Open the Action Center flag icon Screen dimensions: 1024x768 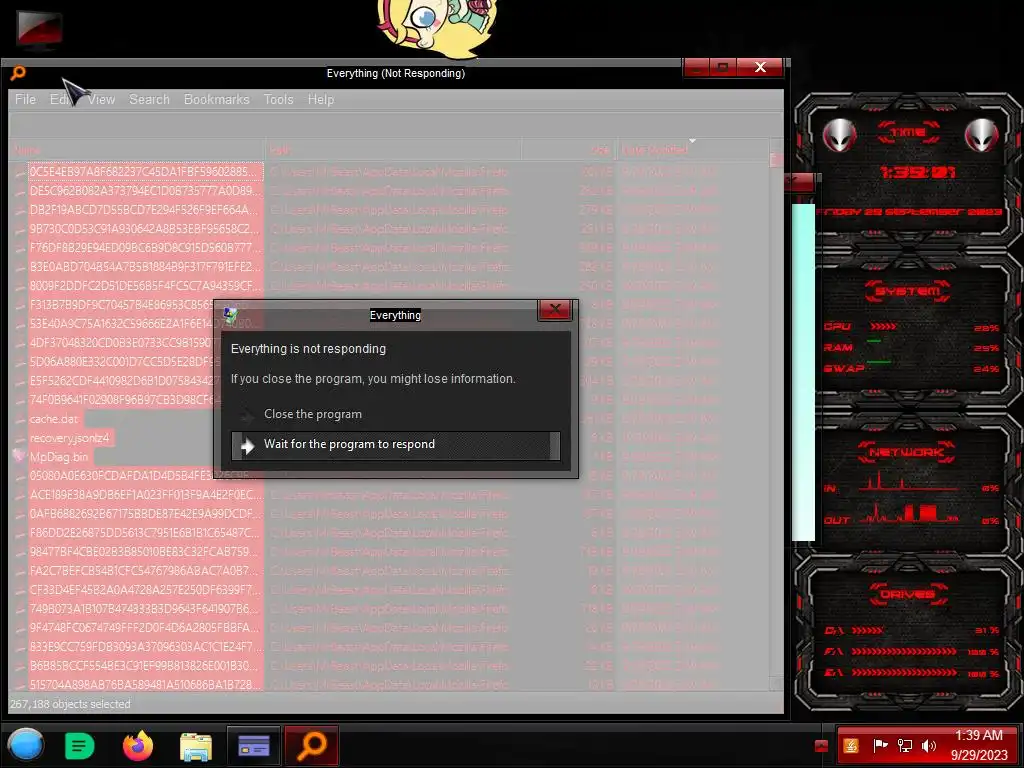[x=880, y=746]
